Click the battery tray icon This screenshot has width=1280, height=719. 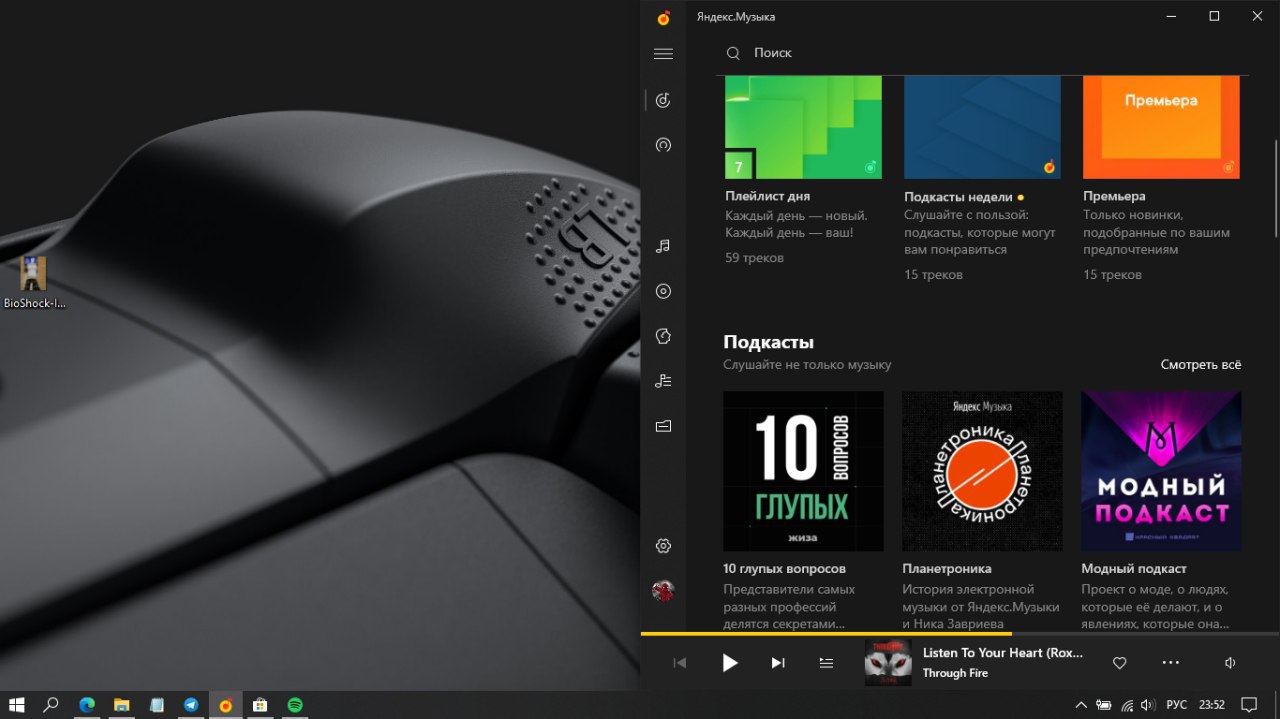pyautogui.click(x=1103, y=704)
